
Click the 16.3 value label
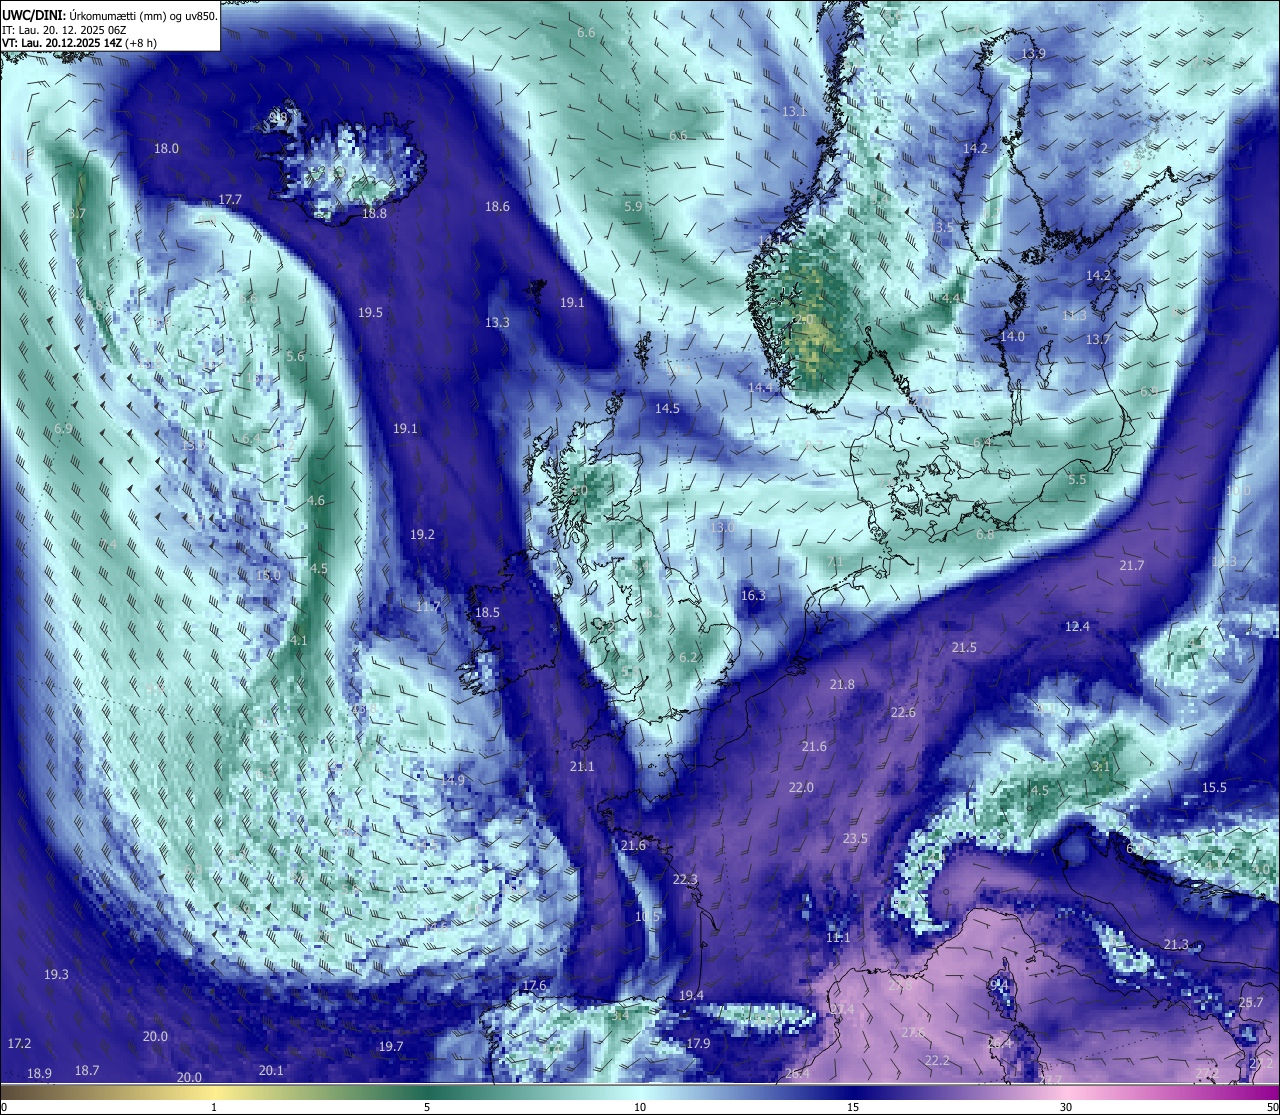753,596
